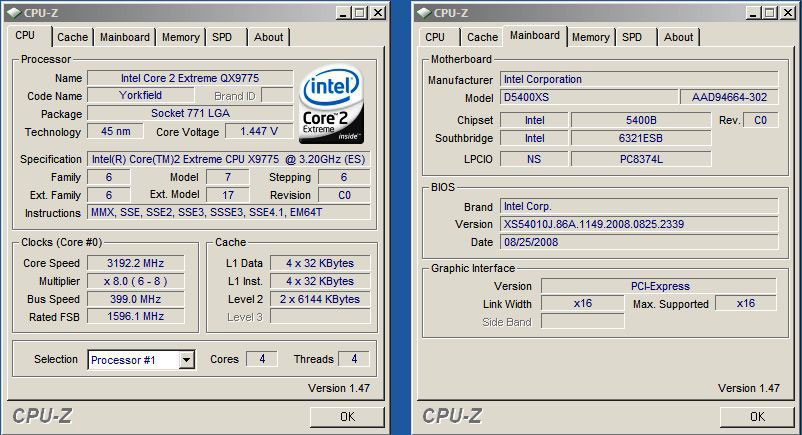Select Memory tab in right window

click(x=591, y=37)
